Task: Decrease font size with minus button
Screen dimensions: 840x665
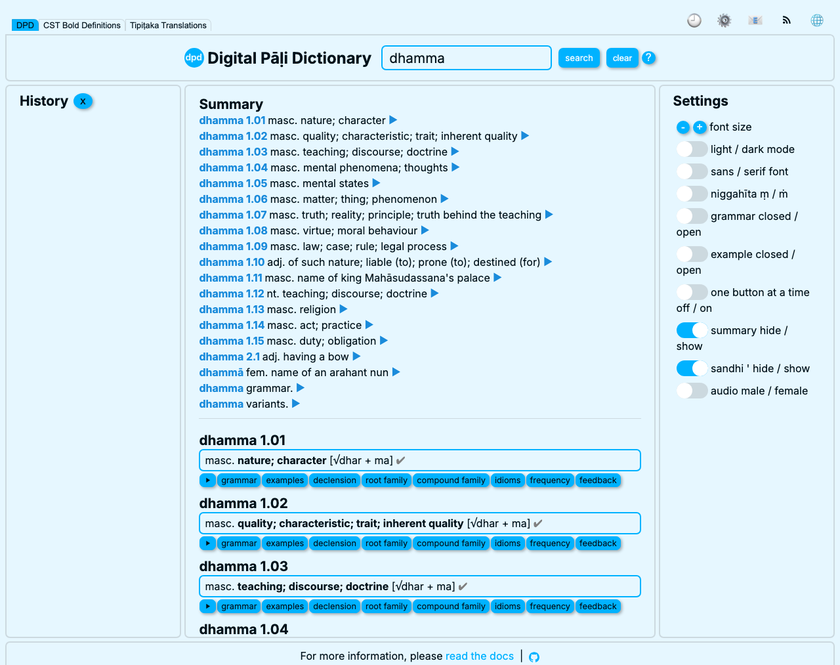Action: click(682, 127)
